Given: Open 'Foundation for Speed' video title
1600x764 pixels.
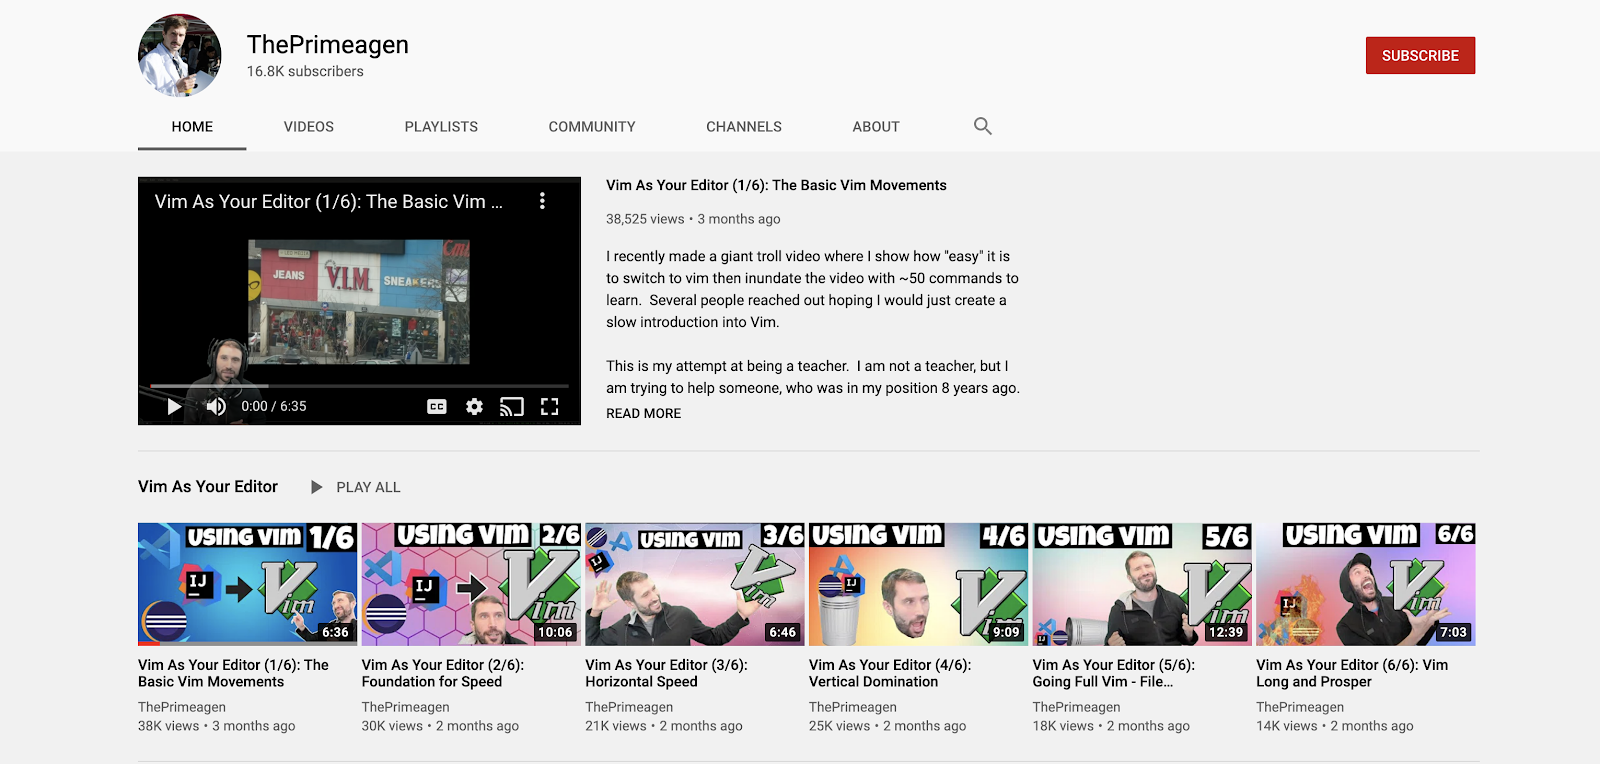Looking at the screenshot, I should [443, 673].
